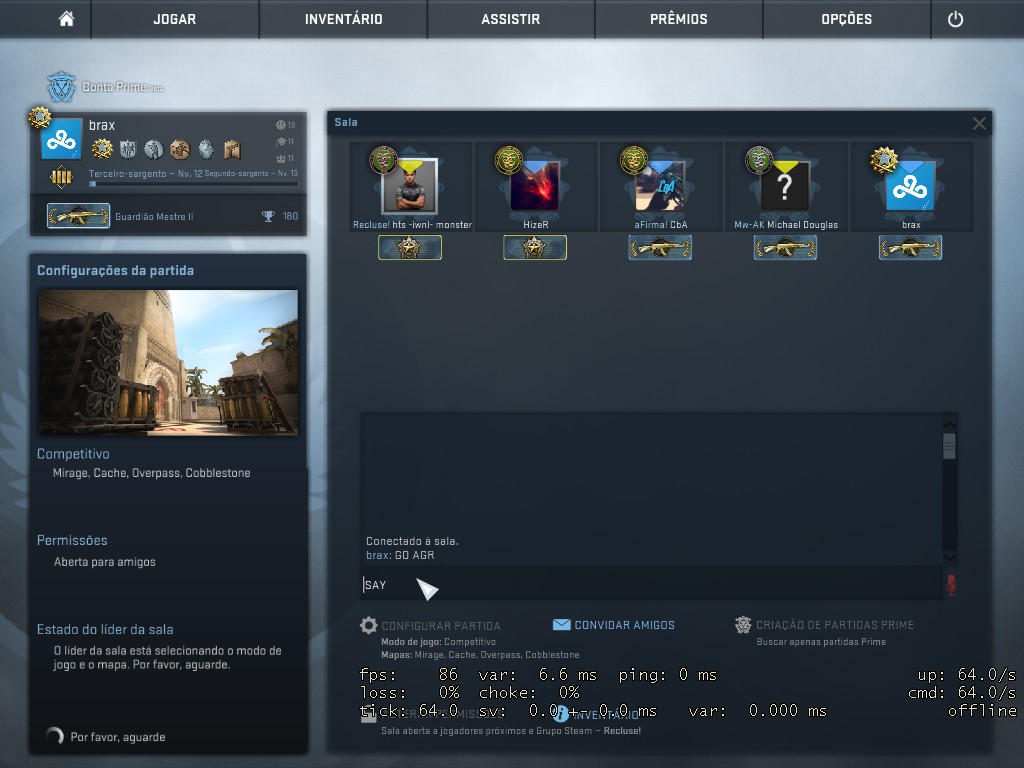Click the rank badge under HizeR
Viewport: 1024px width, 768px height.
[535, 248]
